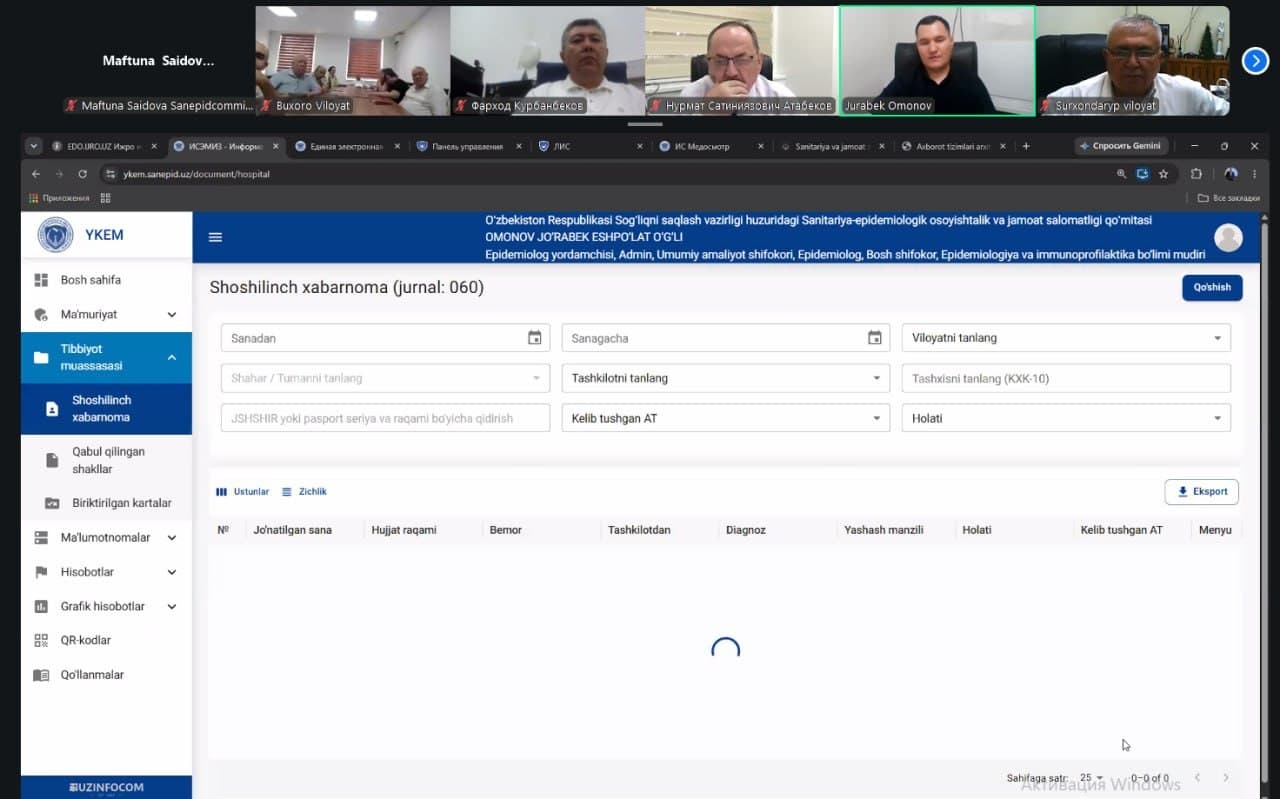The width and height of the screenshot is (1280, 799).
Task: Click the Qo'shish add button
Action: click(x=1212, y=287)
